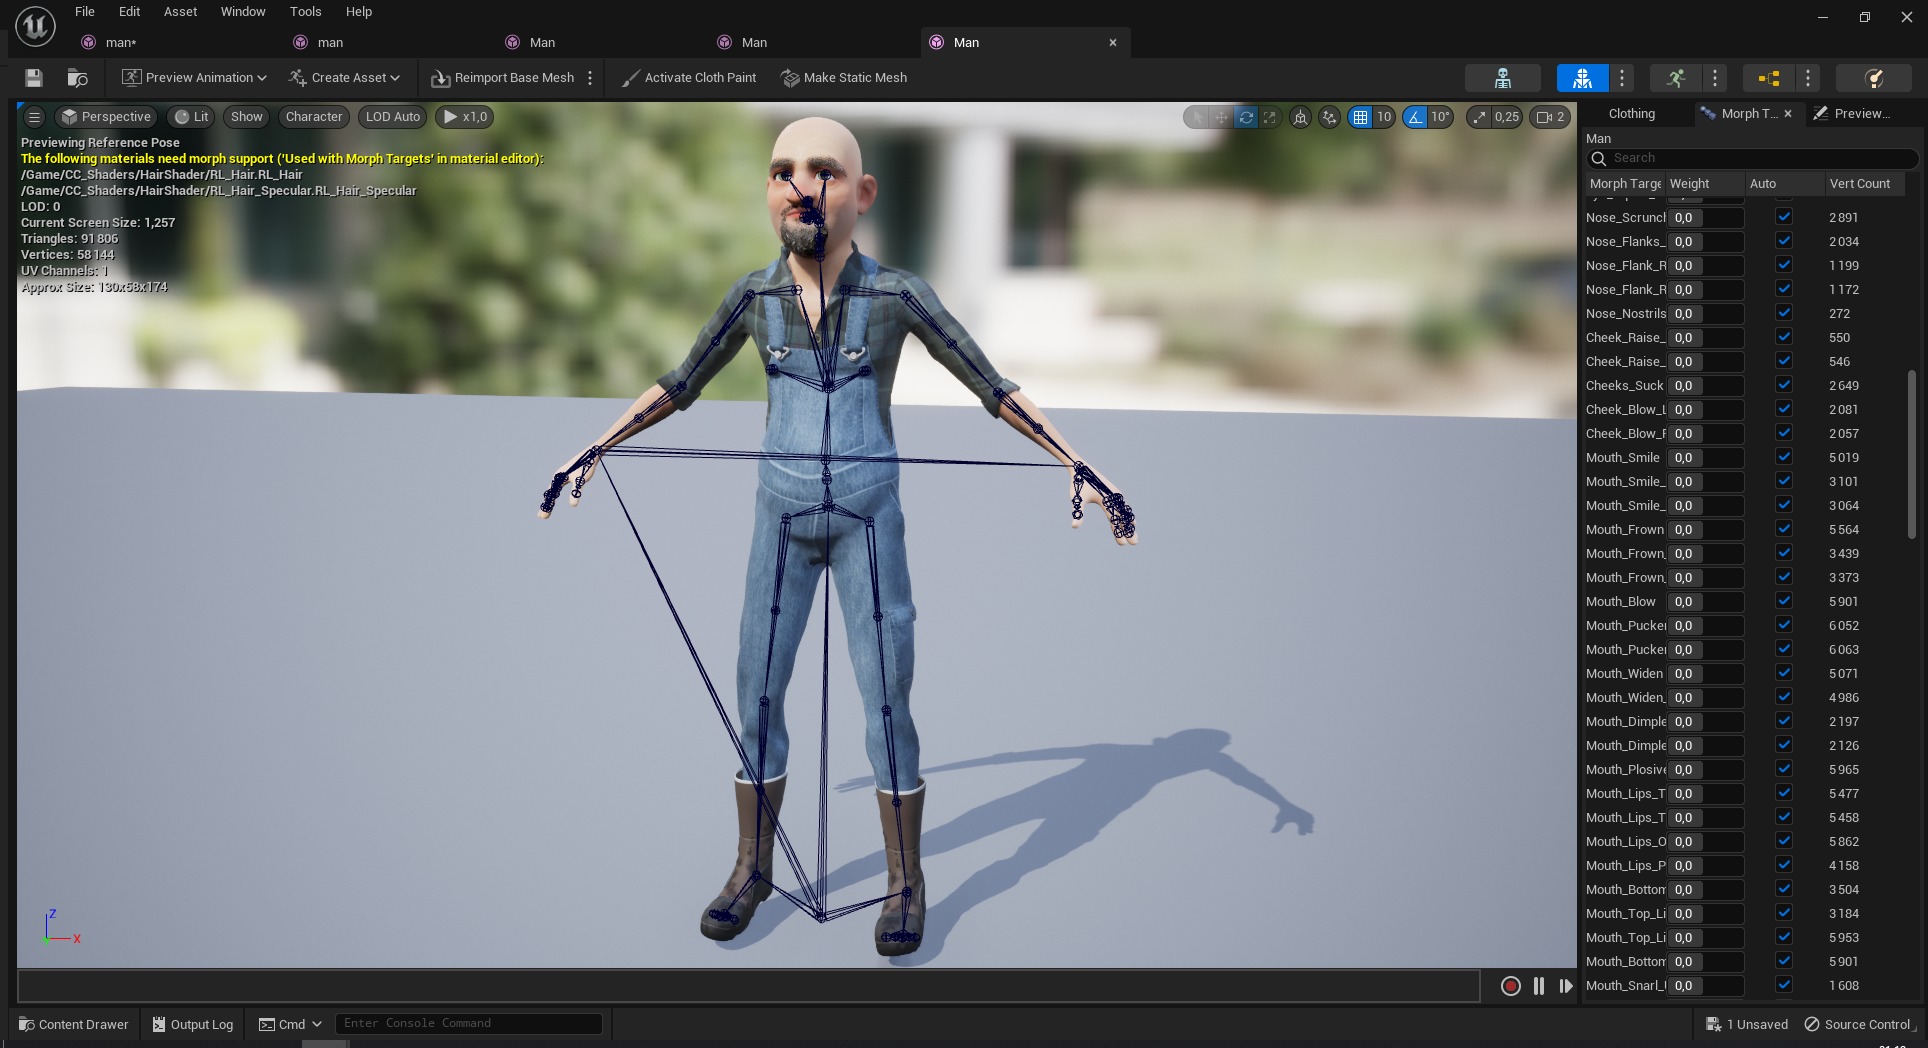
Task: Activate the Scale mode gizmo icon
Action: tap(1270, 117)
